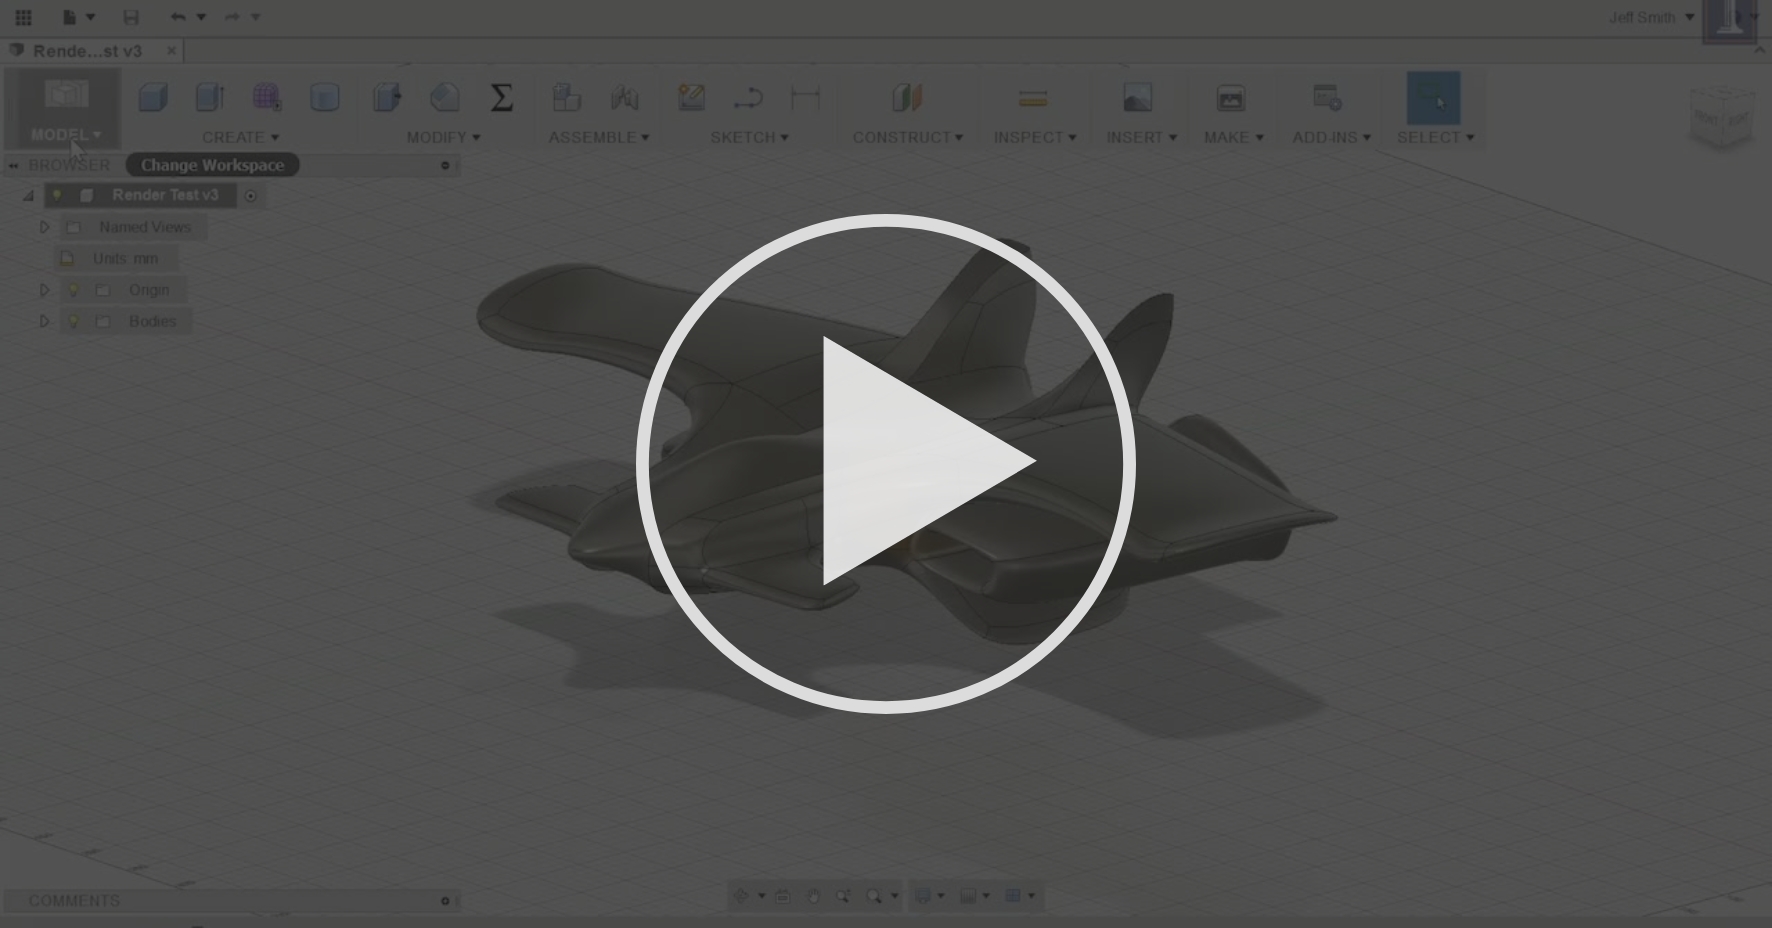The height and width of the screenshot is (928, 1772).
Task: Open the ASSEMBLE menu
Action: click(598, 137)
